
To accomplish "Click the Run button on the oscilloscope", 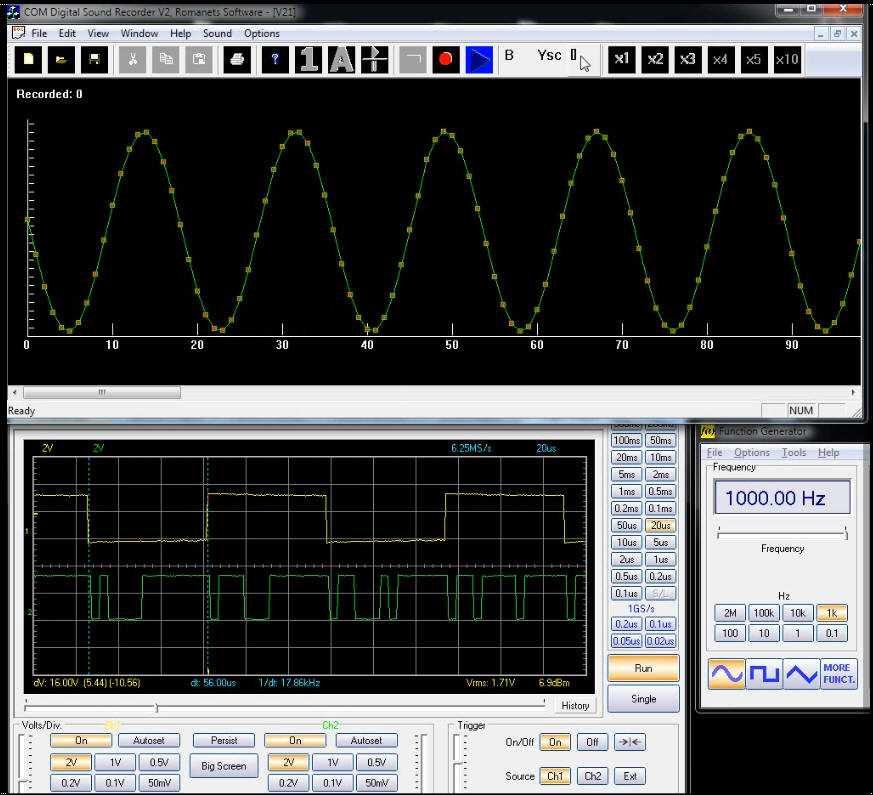I will 642,668.
